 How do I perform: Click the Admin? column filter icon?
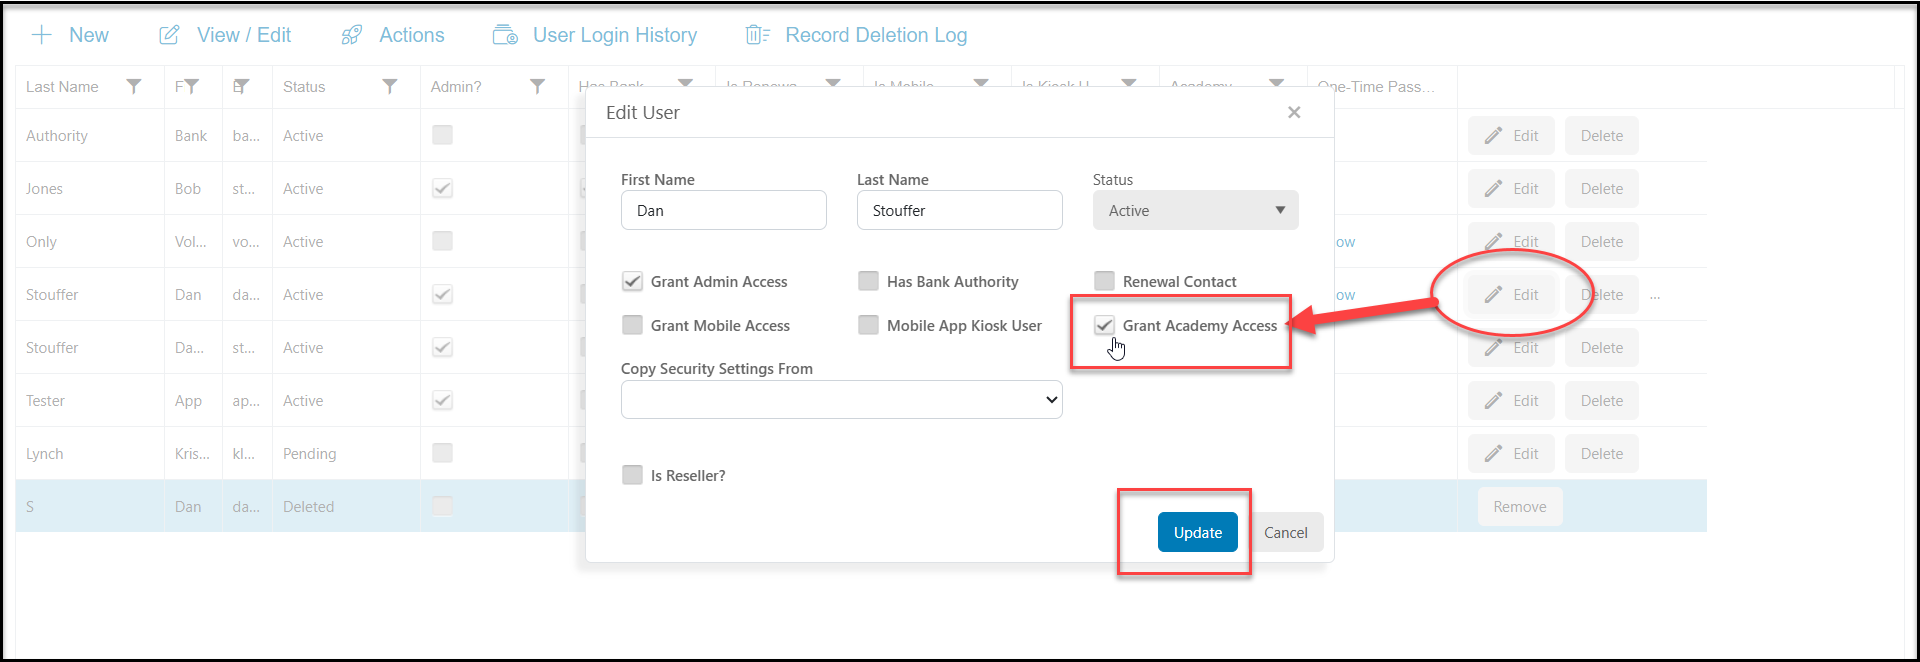pos(538,87)
